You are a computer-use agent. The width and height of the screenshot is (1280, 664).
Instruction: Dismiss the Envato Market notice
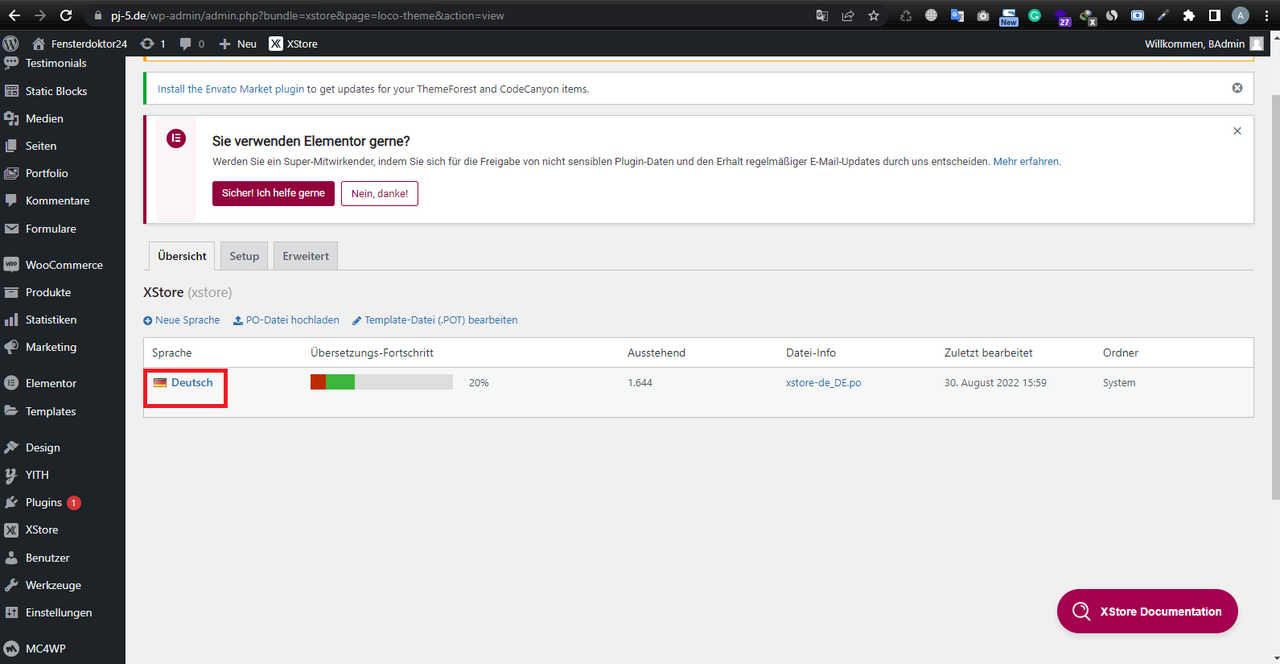point(1237,88)
